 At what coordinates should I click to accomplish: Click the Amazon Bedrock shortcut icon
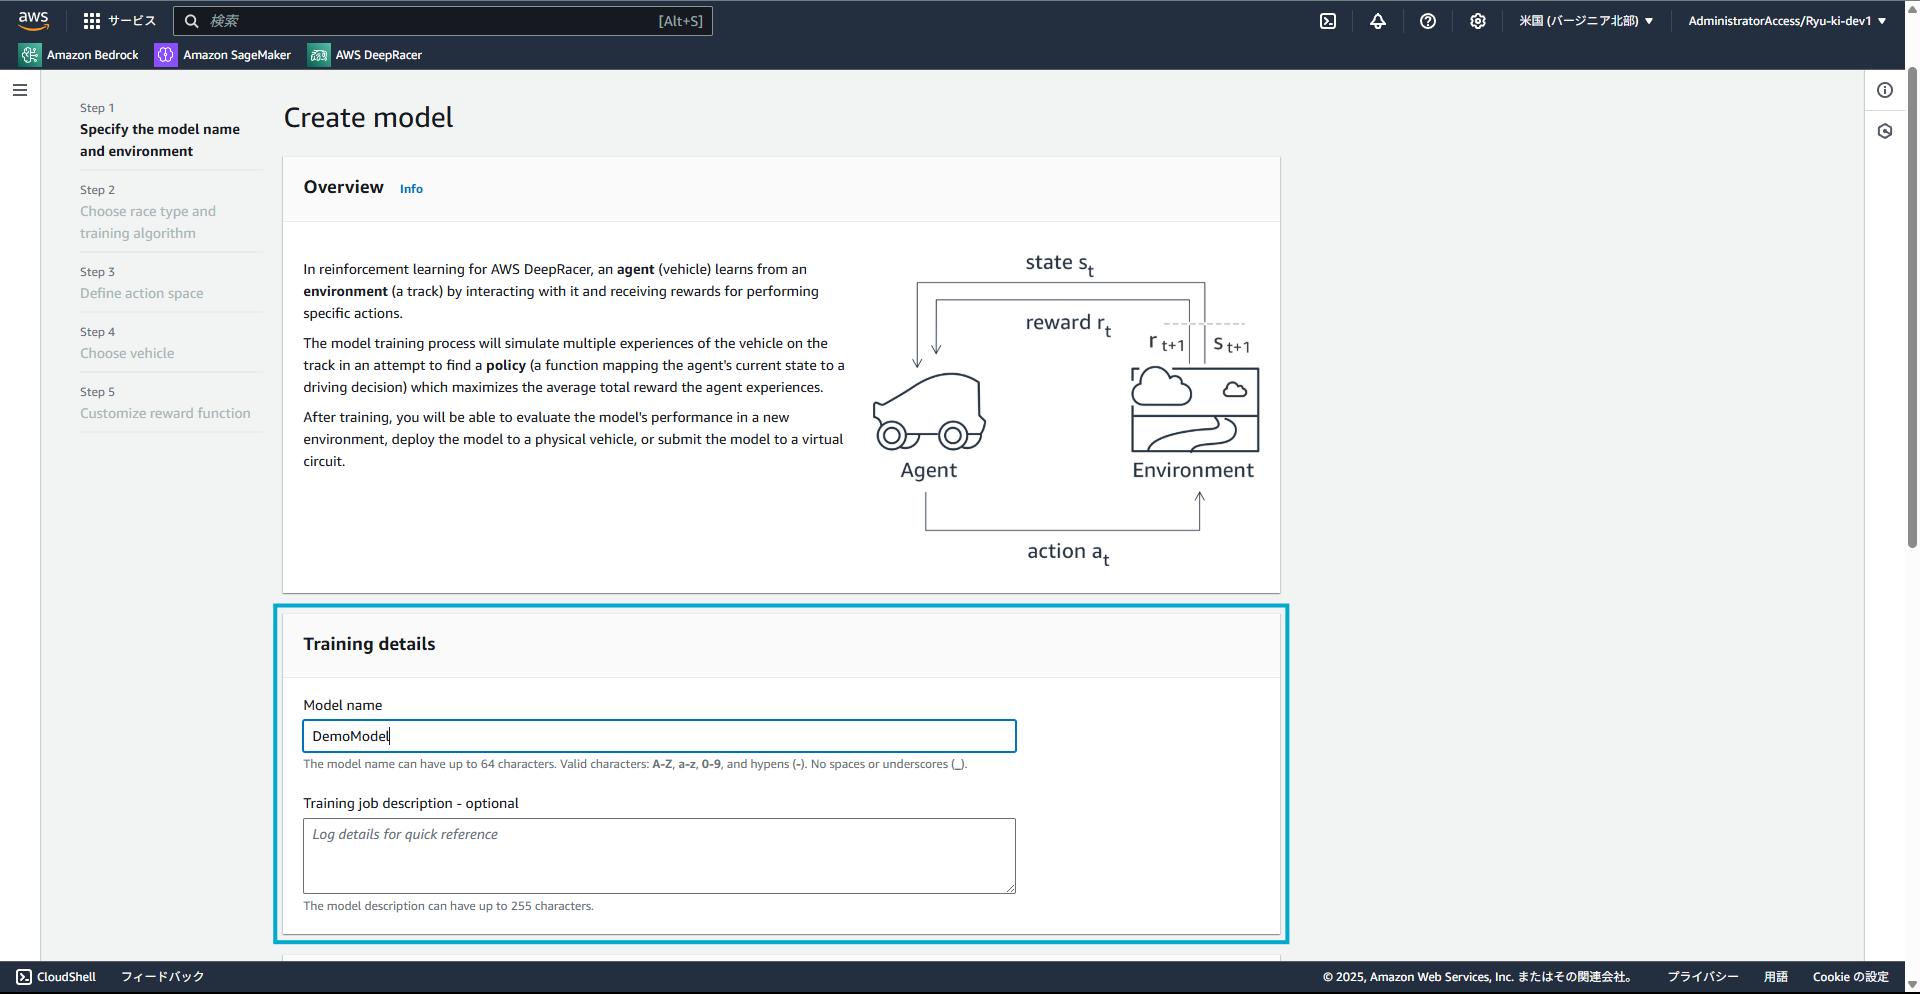click(x=31, y=55)
